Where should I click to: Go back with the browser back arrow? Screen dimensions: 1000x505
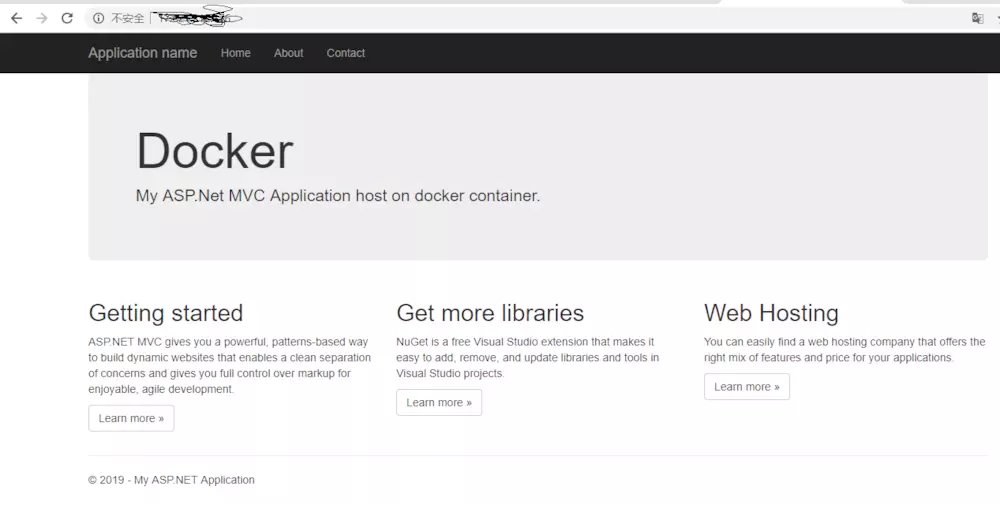point(17,18)
